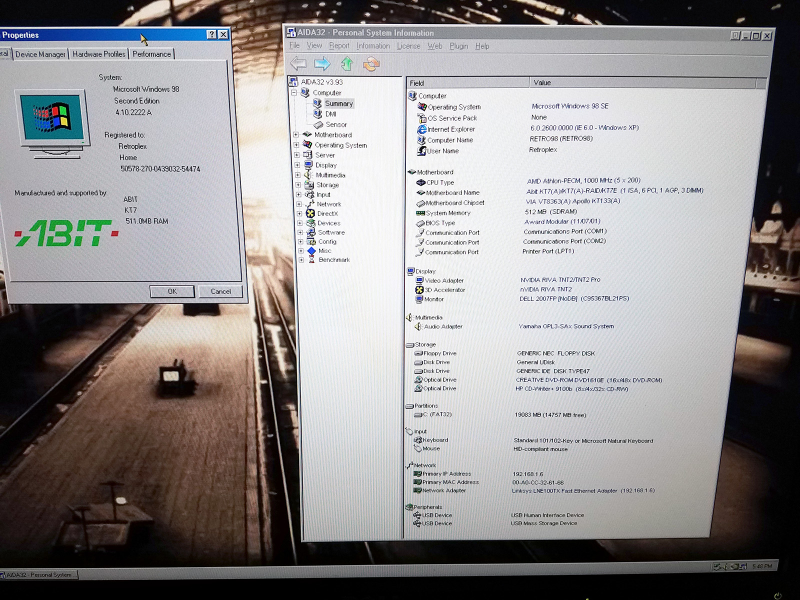Expand the Benchmark tree node

(302, 260)
